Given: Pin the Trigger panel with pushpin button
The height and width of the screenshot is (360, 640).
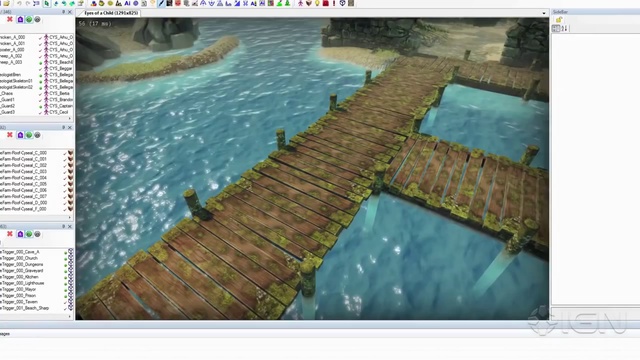Looking at the screenshot, I should 63,226.
